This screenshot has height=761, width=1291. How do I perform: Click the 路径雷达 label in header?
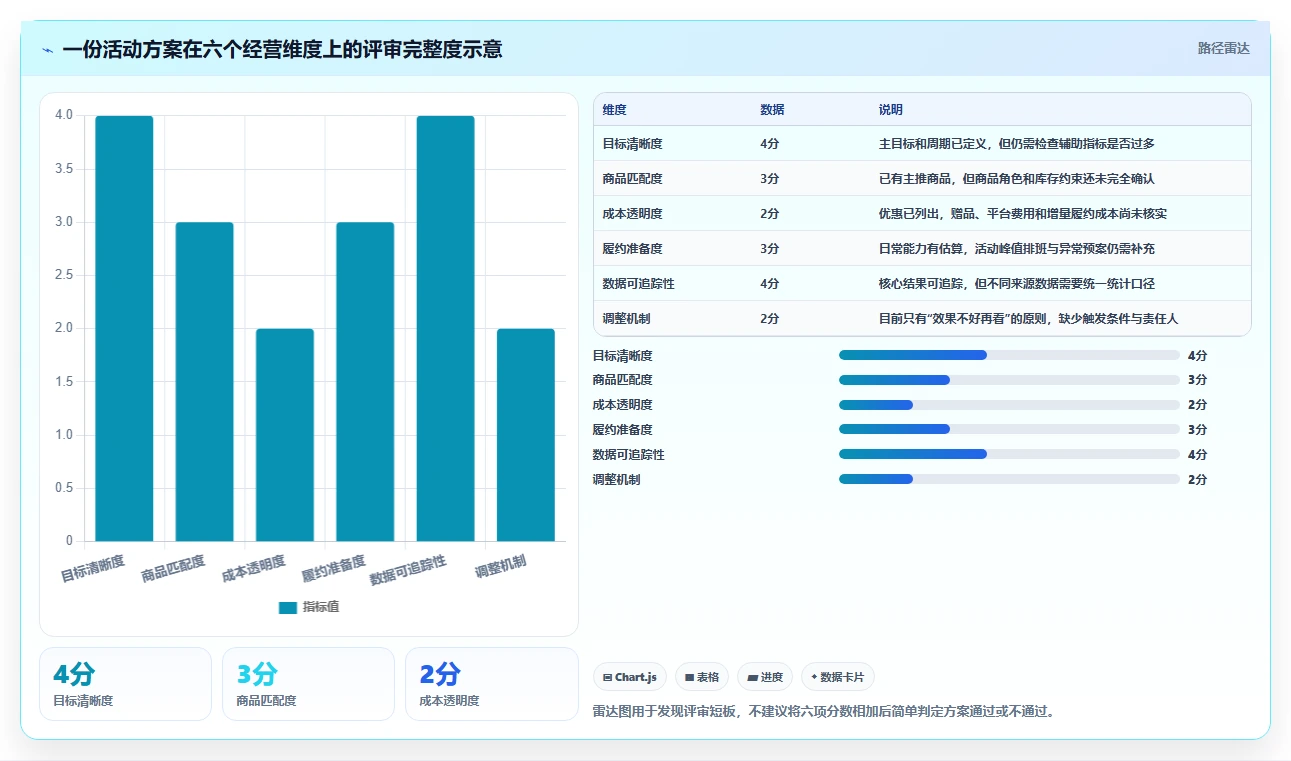coord(1223,48)
